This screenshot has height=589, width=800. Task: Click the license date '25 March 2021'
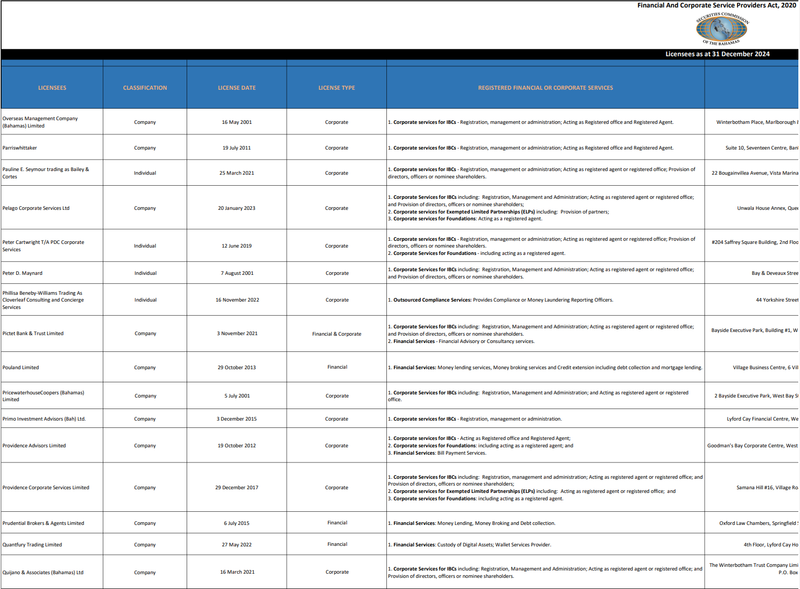(237, 173)
